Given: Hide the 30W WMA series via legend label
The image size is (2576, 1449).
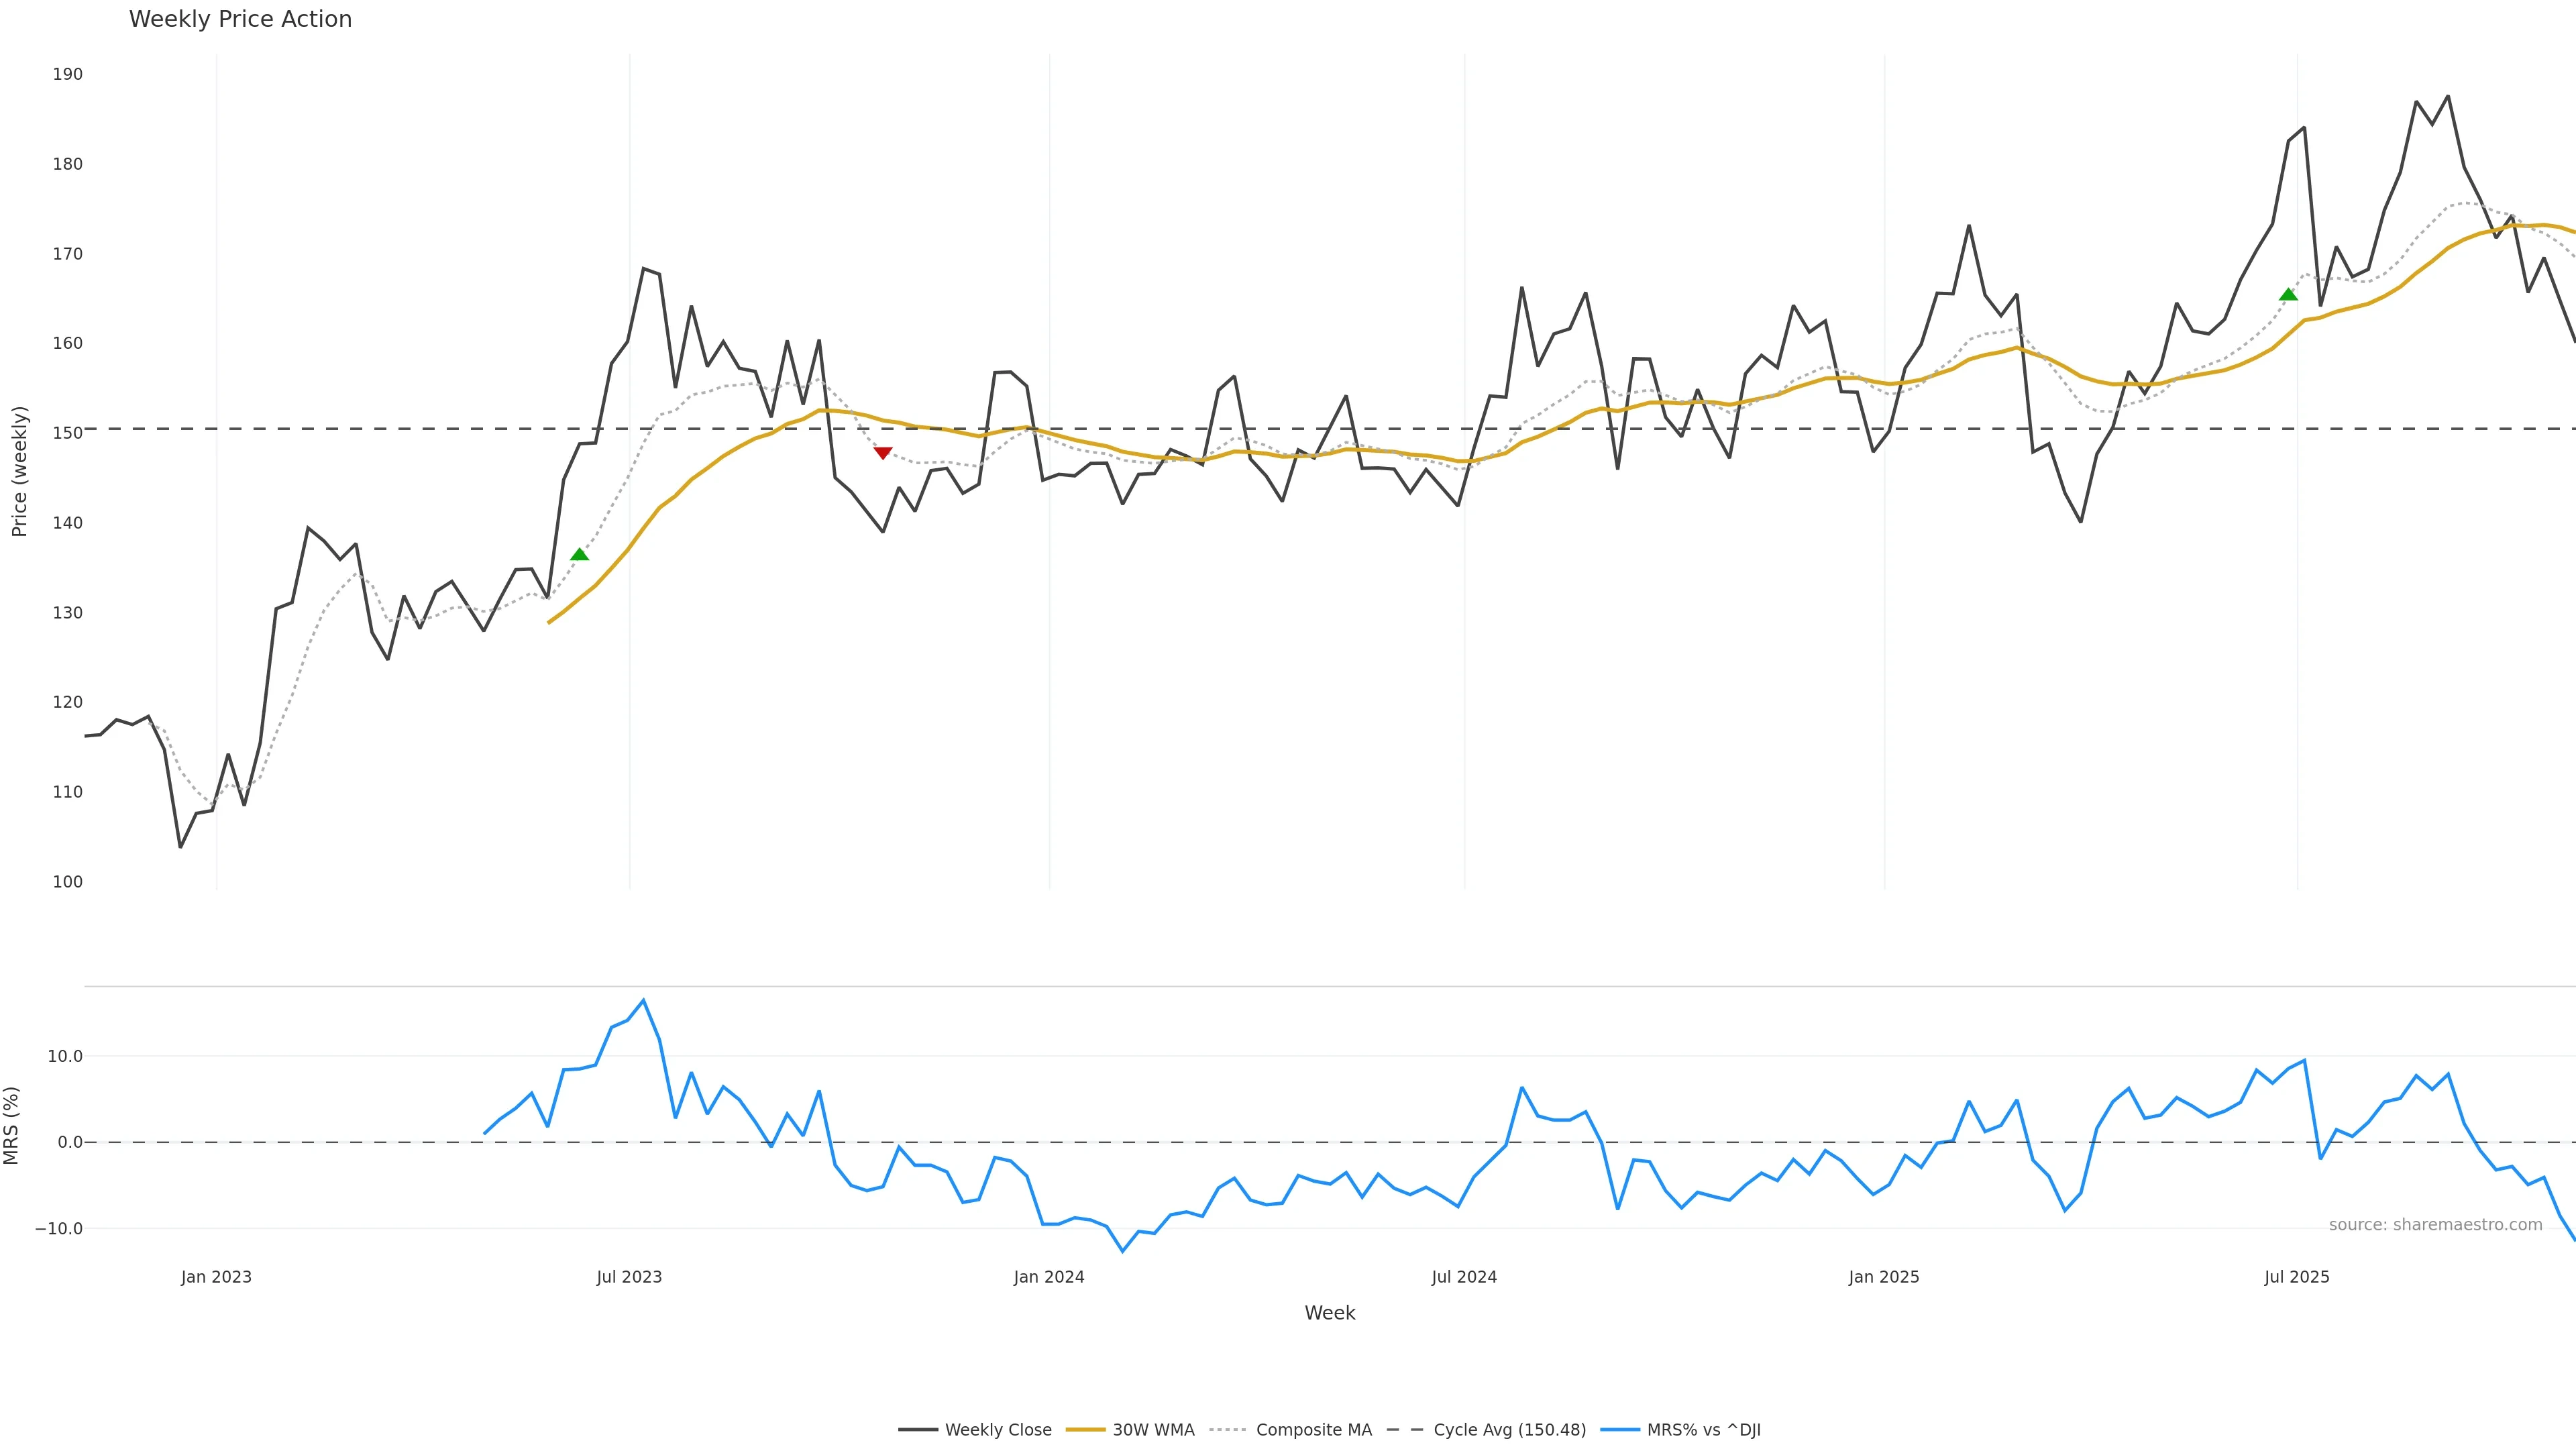Looking at the screenshot, I should pos(1153,1430).
